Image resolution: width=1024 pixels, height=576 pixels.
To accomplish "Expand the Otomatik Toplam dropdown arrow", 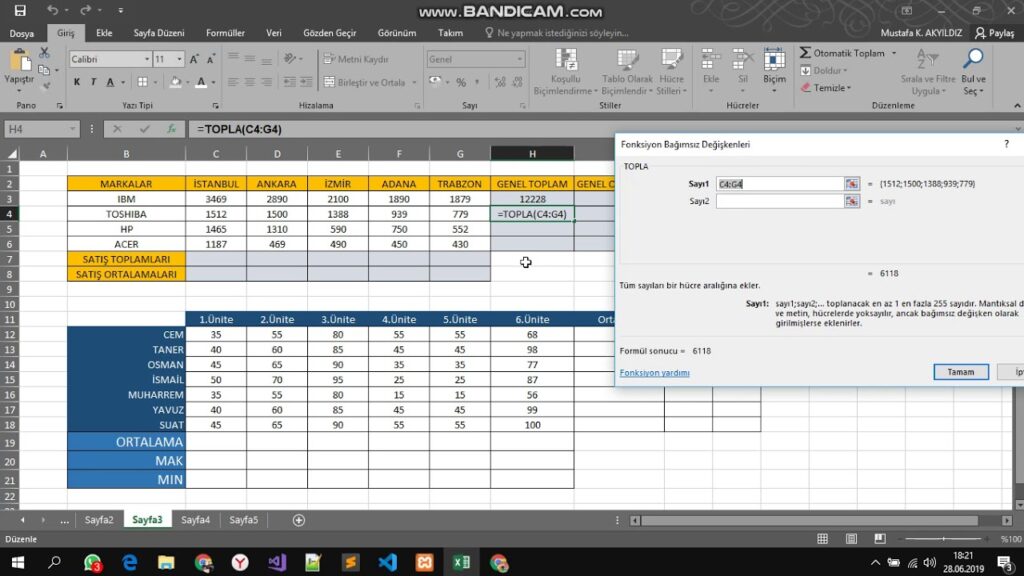I will [x=893, y=53].
